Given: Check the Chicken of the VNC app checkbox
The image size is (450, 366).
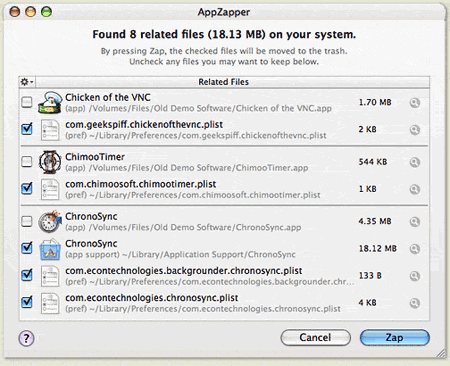Looking at the screenshot, I should (x=27, y=102).
